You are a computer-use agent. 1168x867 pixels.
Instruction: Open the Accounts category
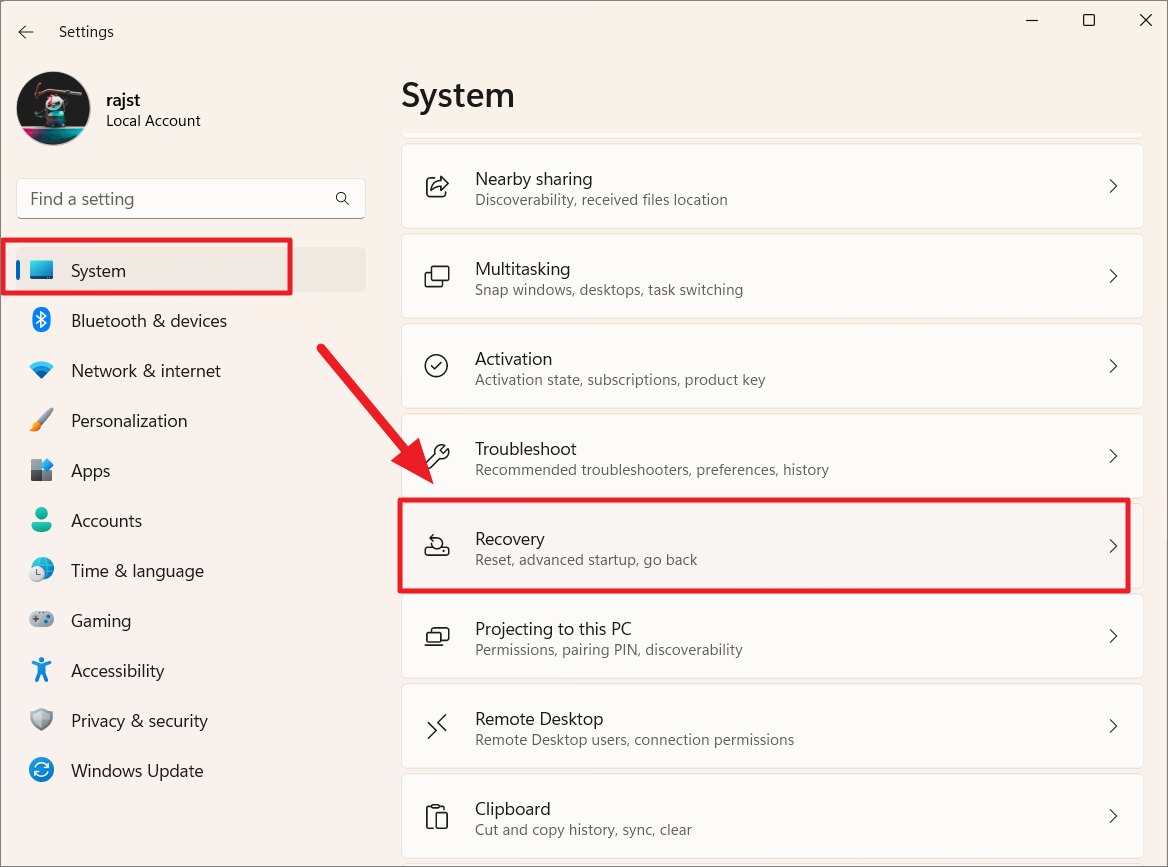(107, 521)
